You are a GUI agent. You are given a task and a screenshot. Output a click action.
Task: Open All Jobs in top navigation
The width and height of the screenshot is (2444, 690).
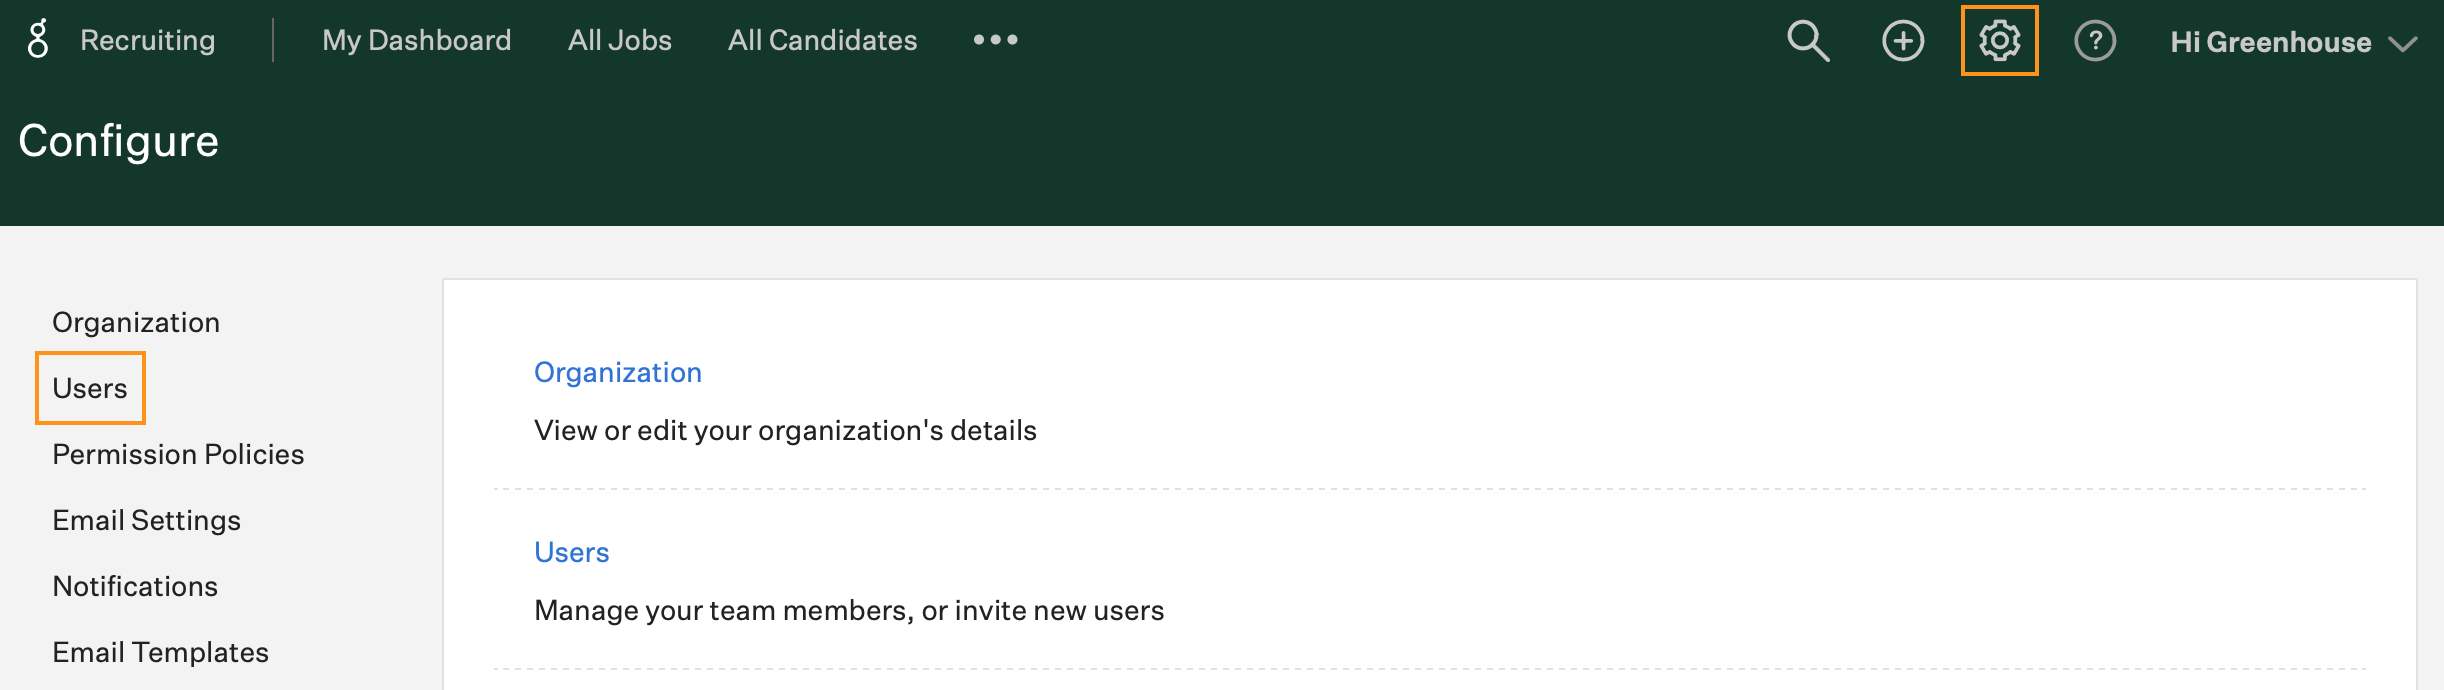tap(620, 40)
